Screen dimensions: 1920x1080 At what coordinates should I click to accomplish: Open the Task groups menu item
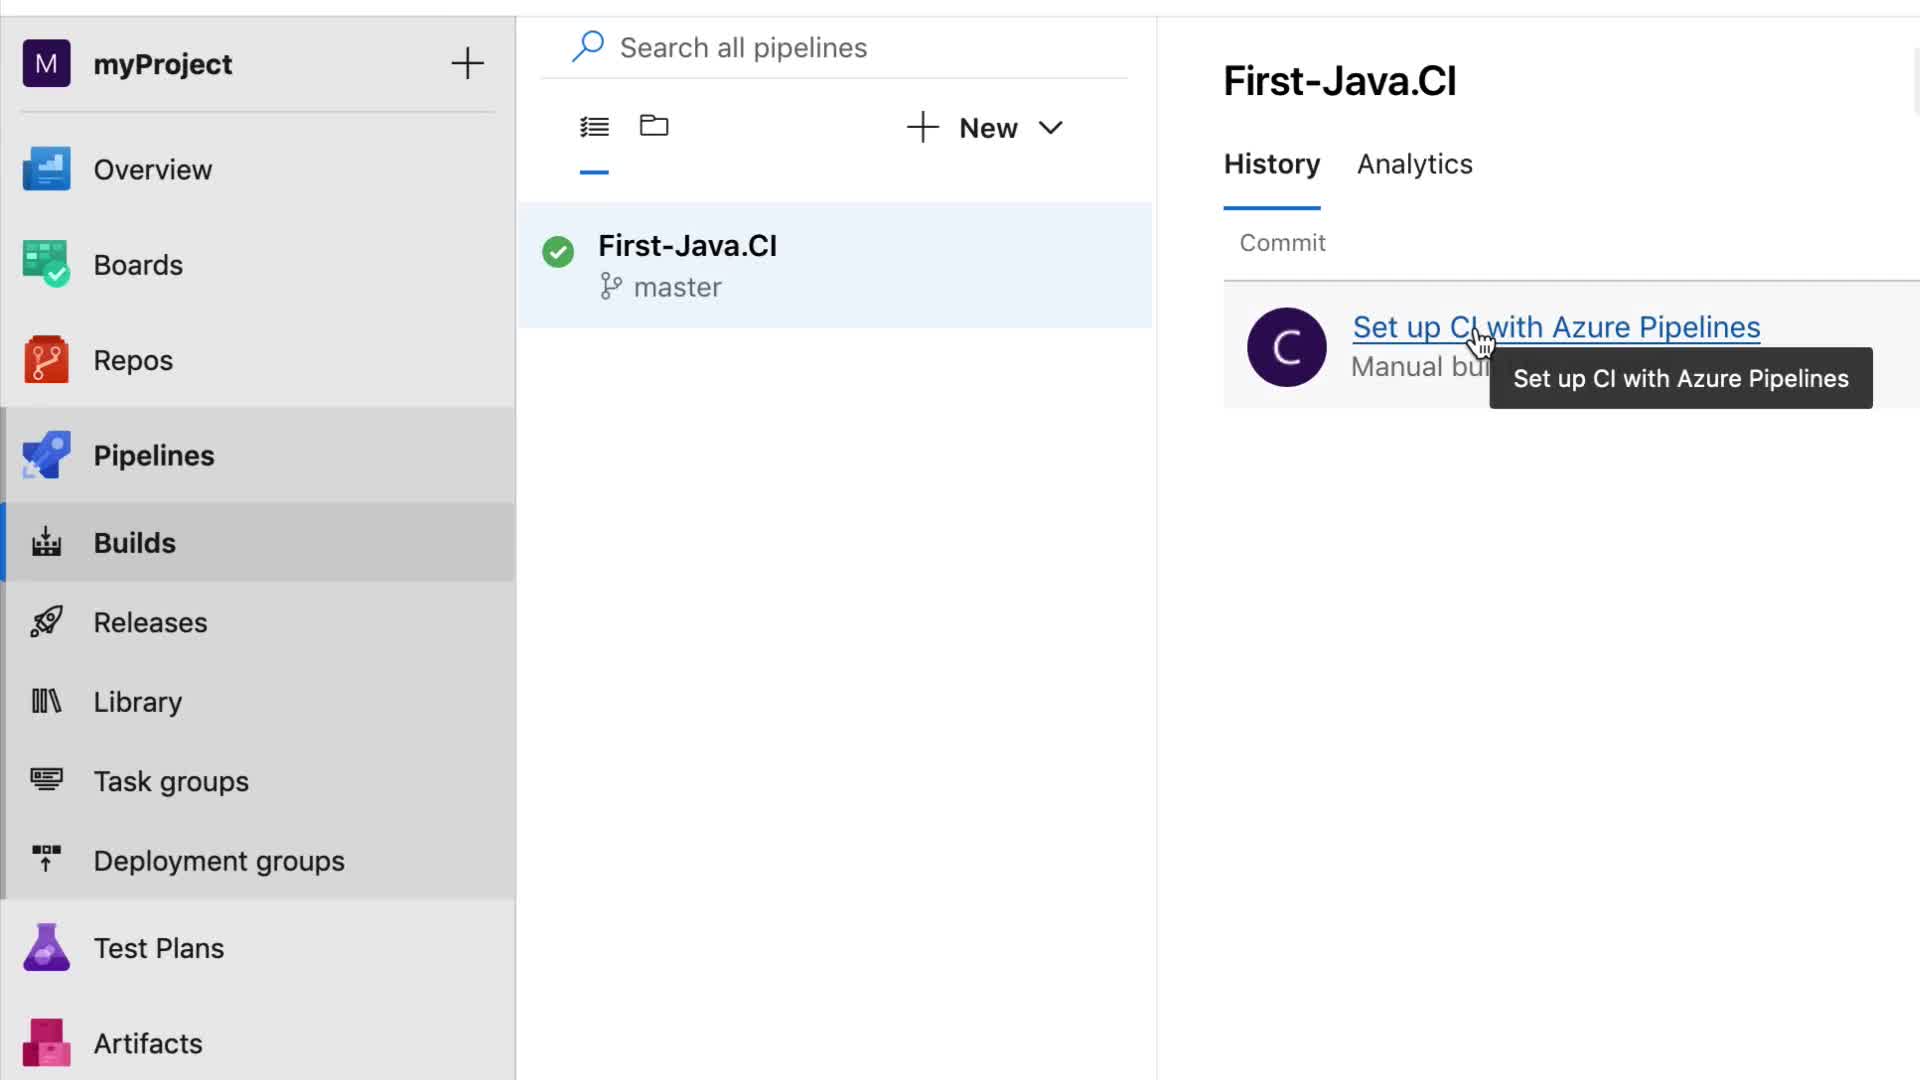(171, 781)
